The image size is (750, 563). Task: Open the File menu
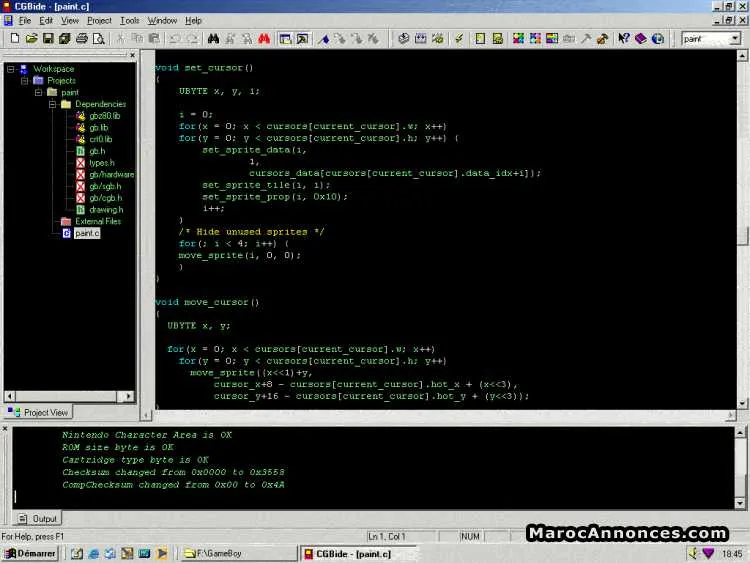point(25,21)
